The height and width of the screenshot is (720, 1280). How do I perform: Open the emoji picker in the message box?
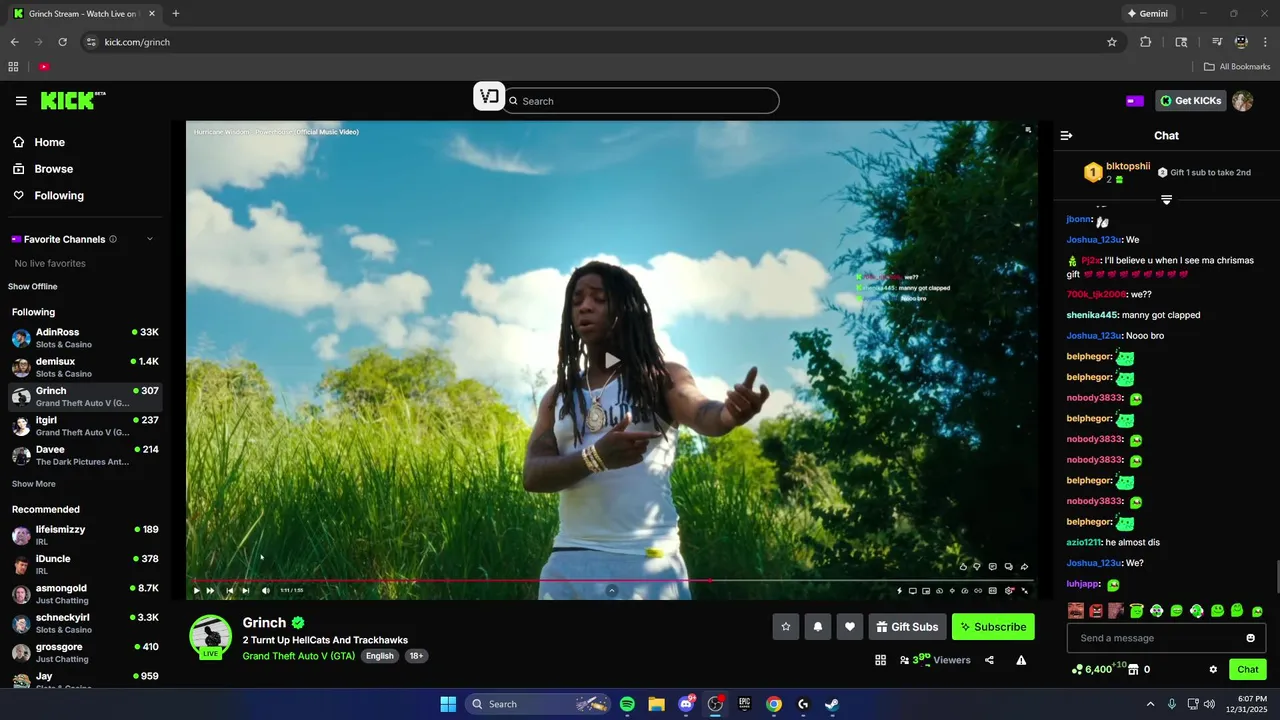click(1250, 638)
